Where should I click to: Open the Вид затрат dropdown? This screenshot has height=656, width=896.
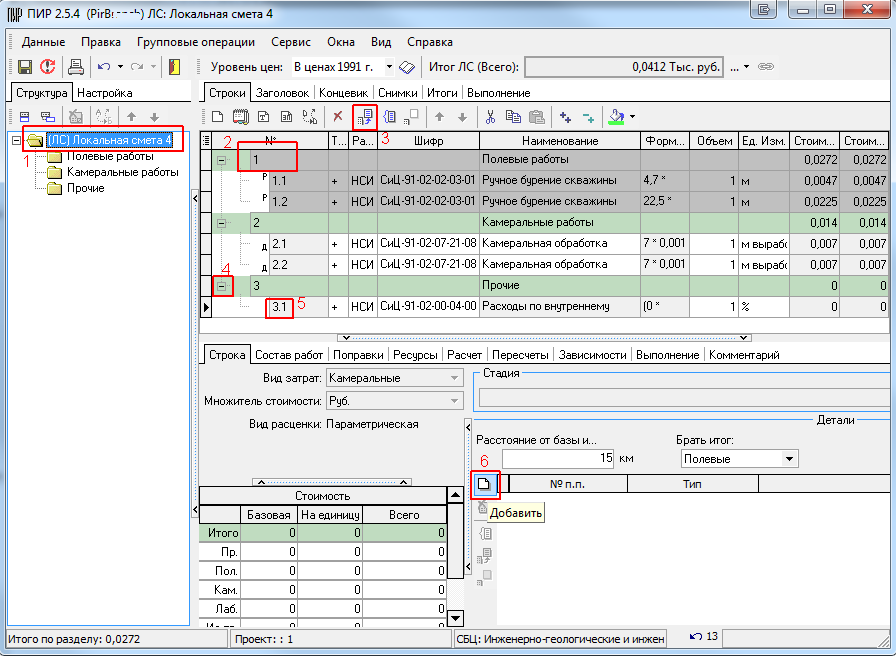tap(455, 378)
